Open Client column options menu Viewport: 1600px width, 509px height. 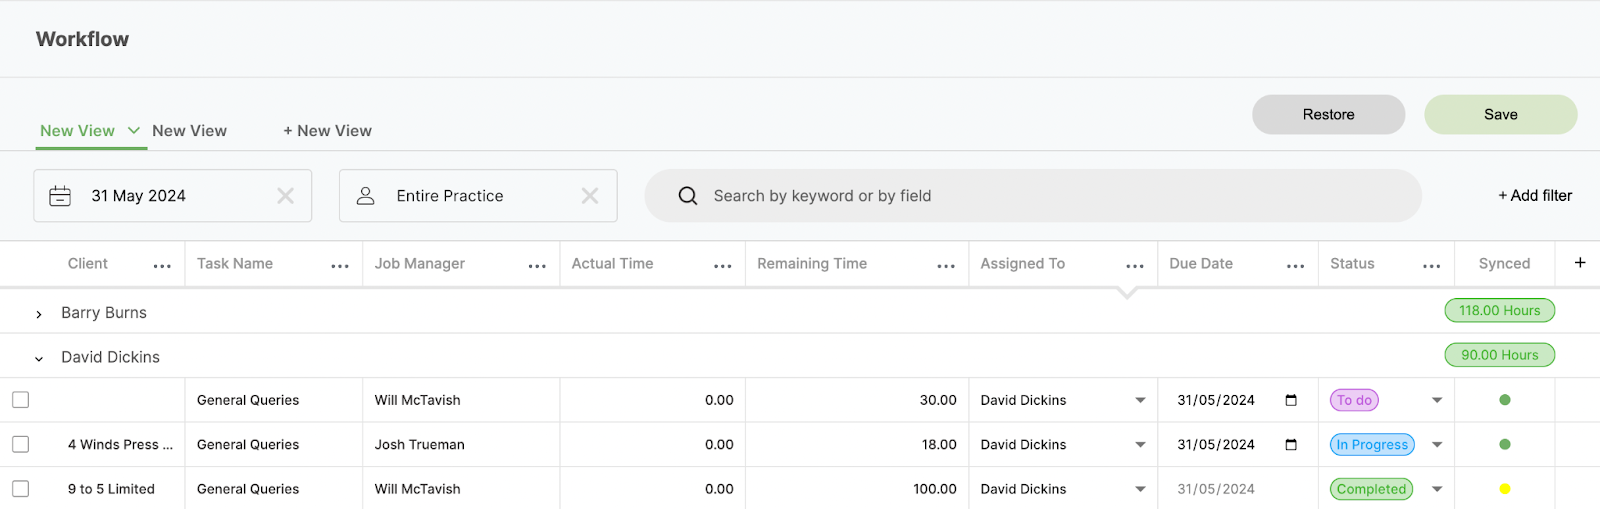[162, 265]
